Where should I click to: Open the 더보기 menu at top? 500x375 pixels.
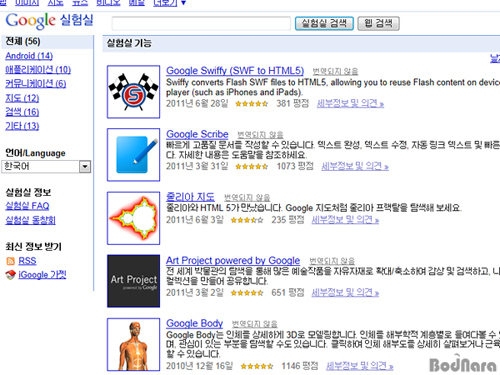(x=169, y=3)
